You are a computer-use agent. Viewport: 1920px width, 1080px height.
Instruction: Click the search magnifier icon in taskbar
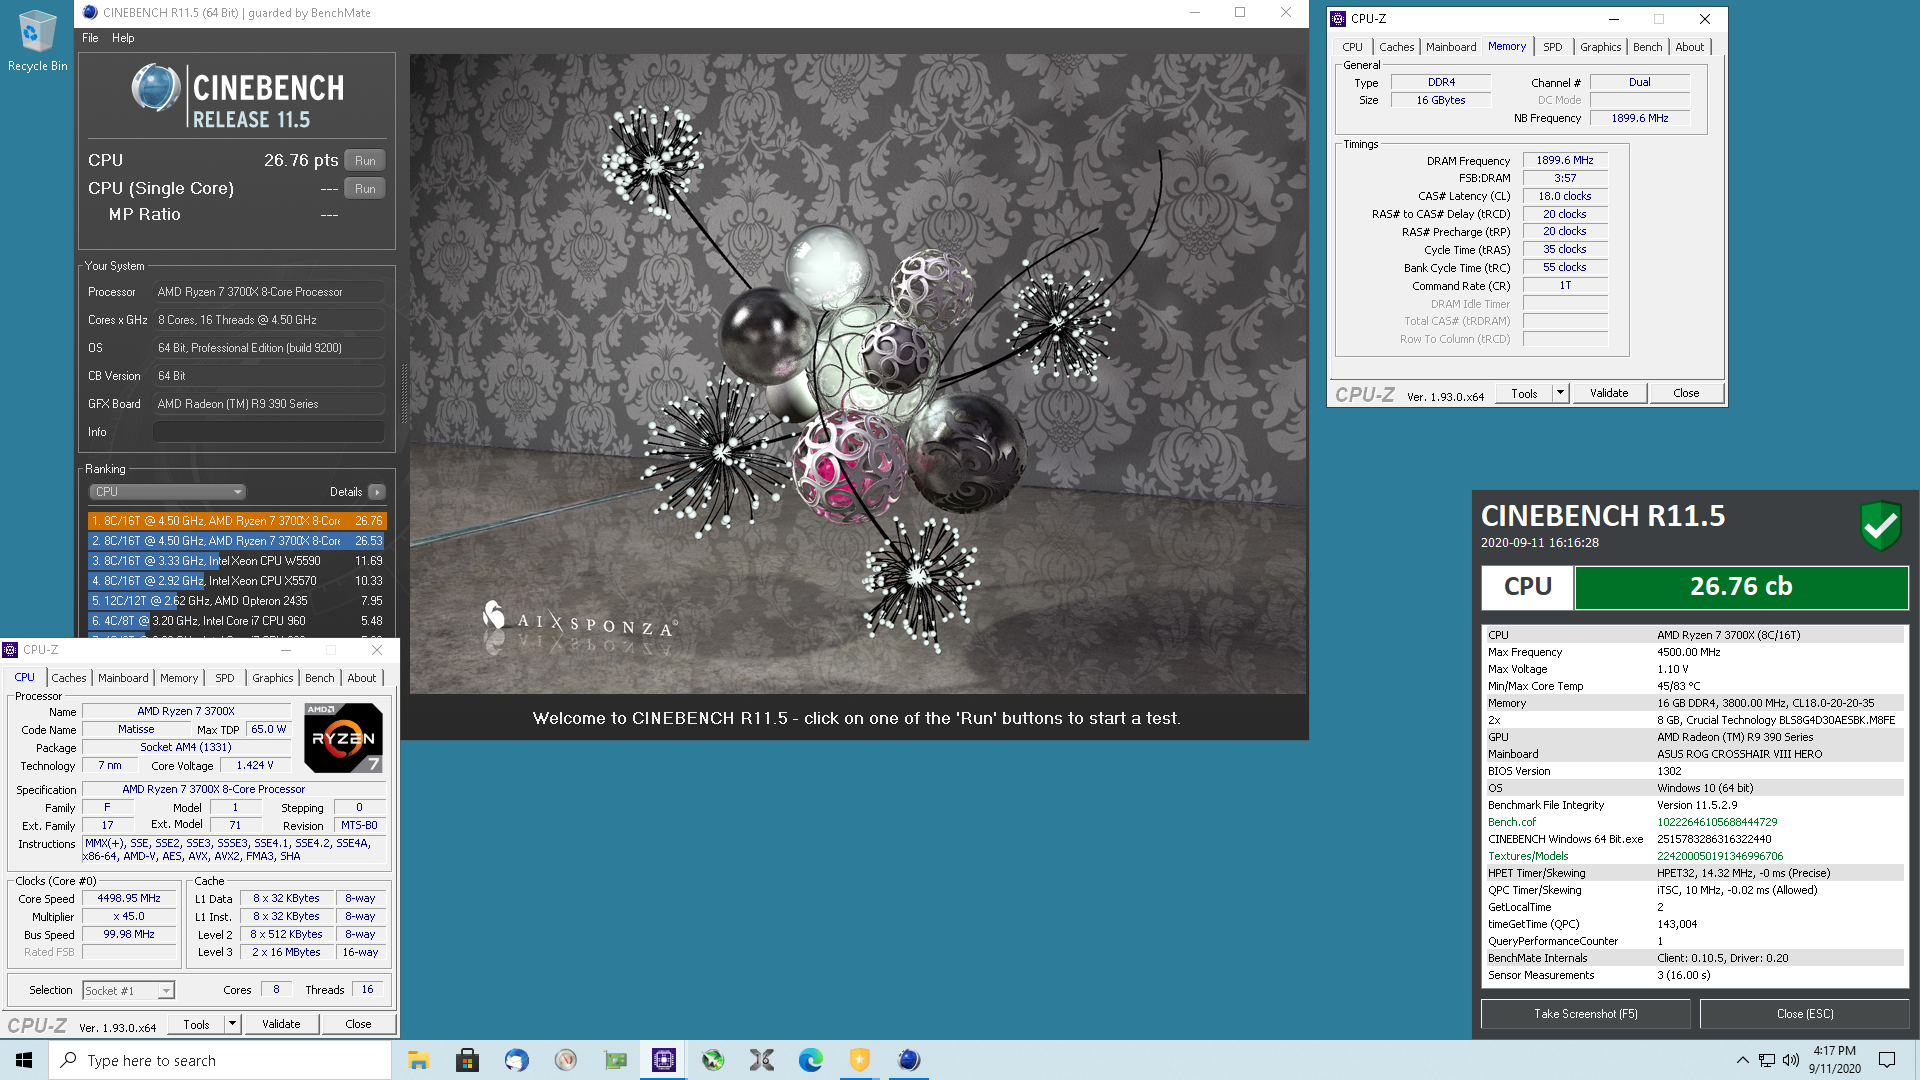69,1060
